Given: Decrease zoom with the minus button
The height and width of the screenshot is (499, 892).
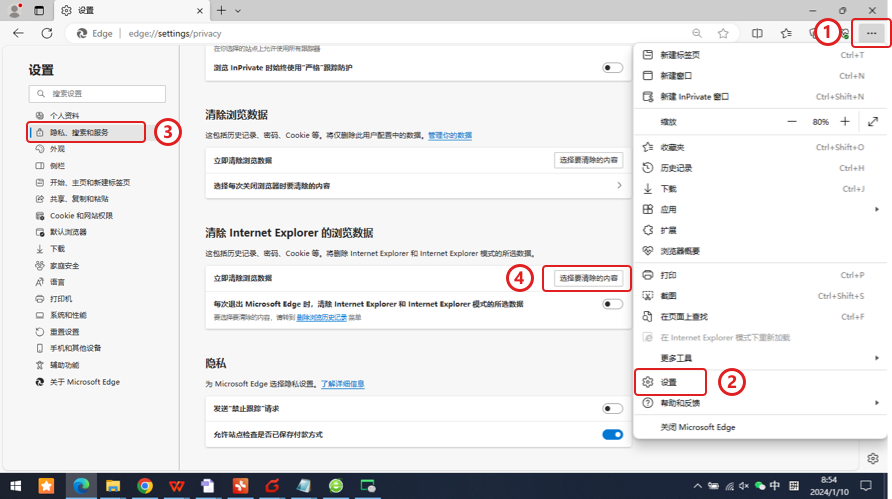Looking at the screenshot, I should coord(792,122).
